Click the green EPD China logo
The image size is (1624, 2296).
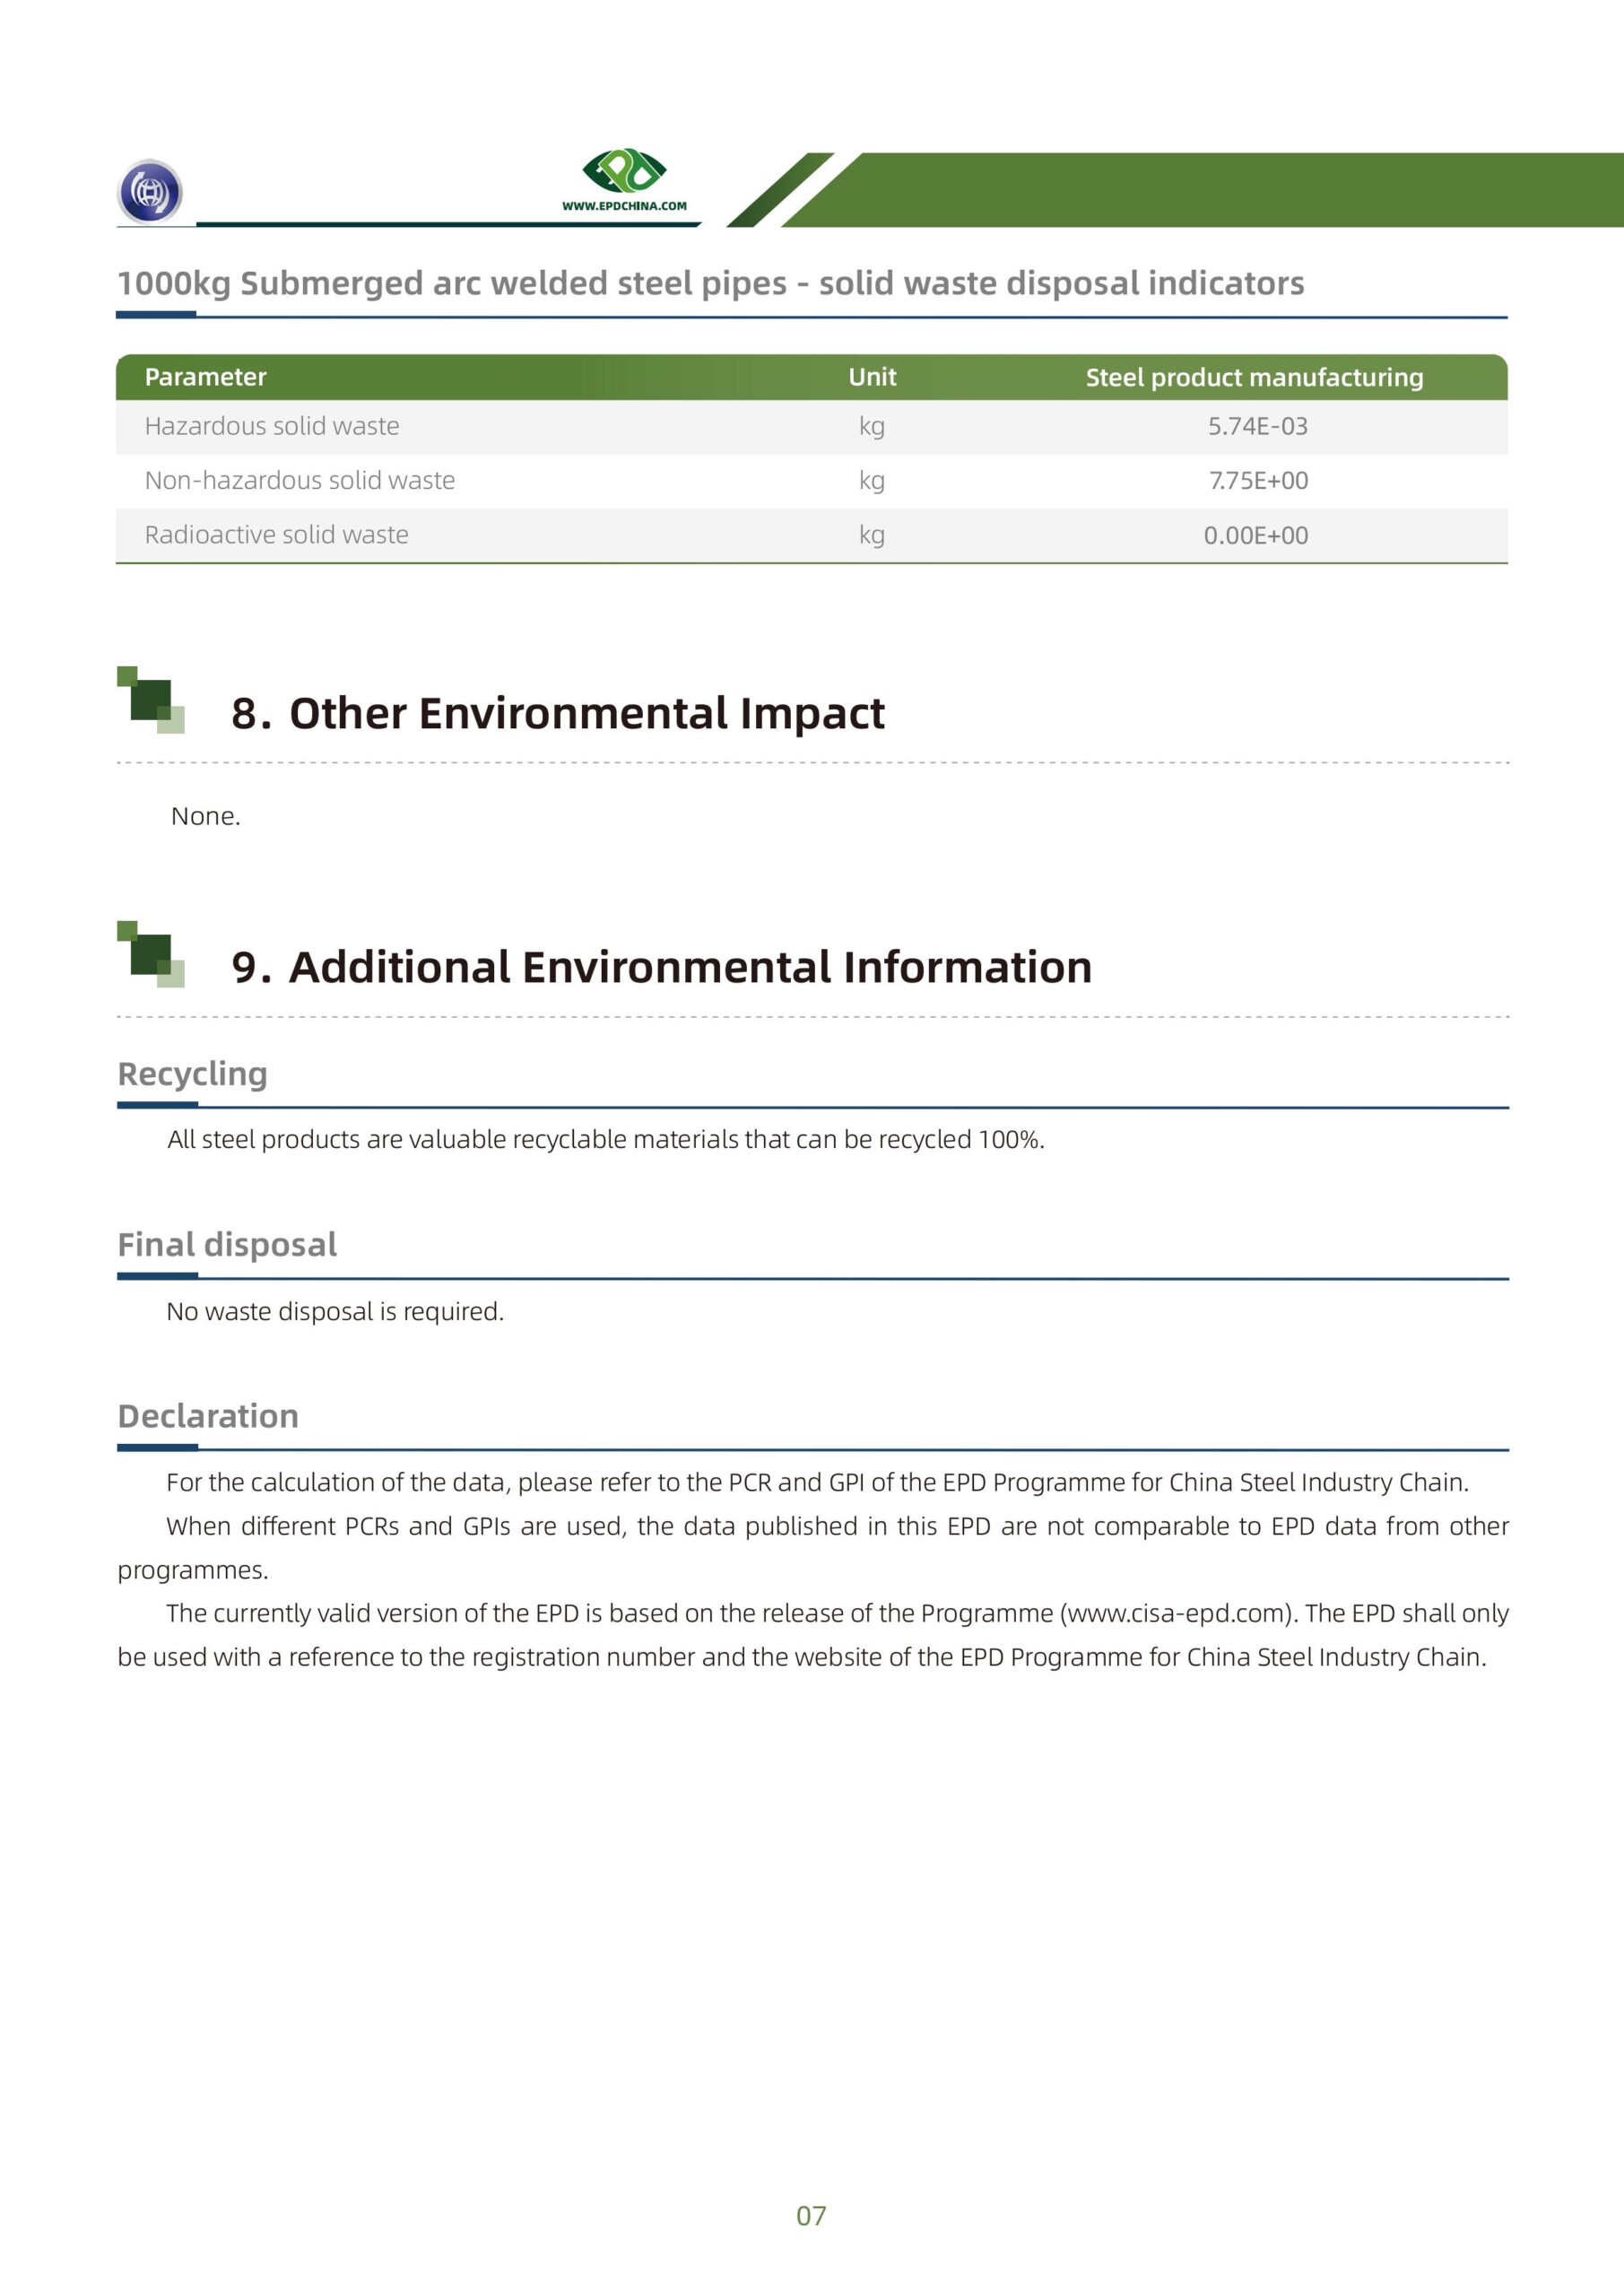click(x=624, y=171)
